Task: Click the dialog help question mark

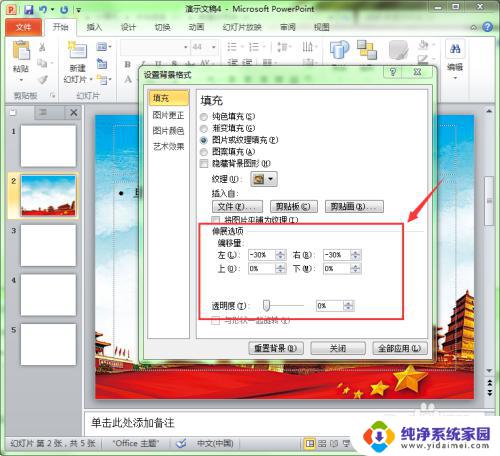Action: (393, 72)
